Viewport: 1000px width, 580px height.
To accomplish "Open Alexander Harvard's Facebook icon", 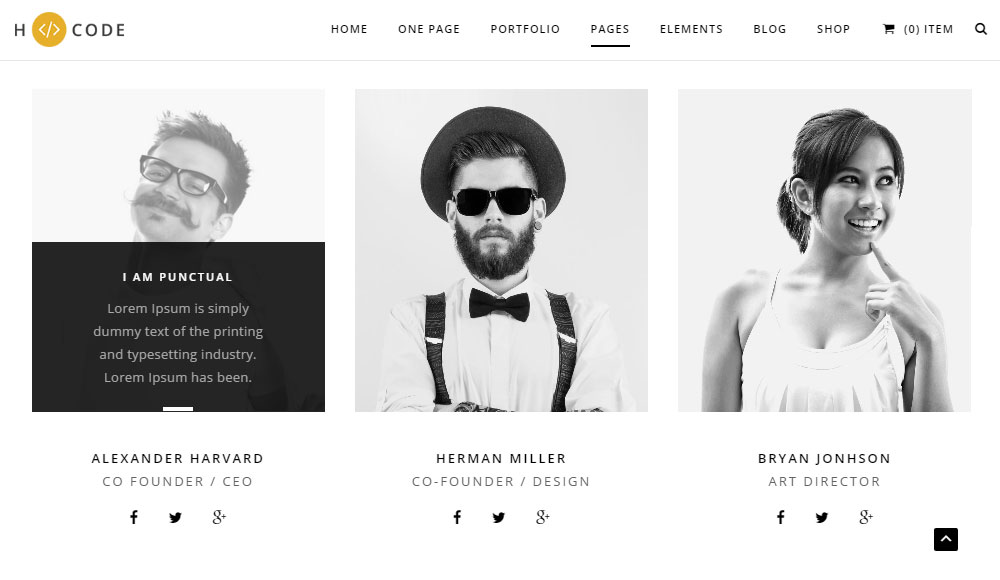I will click(134, 517).
